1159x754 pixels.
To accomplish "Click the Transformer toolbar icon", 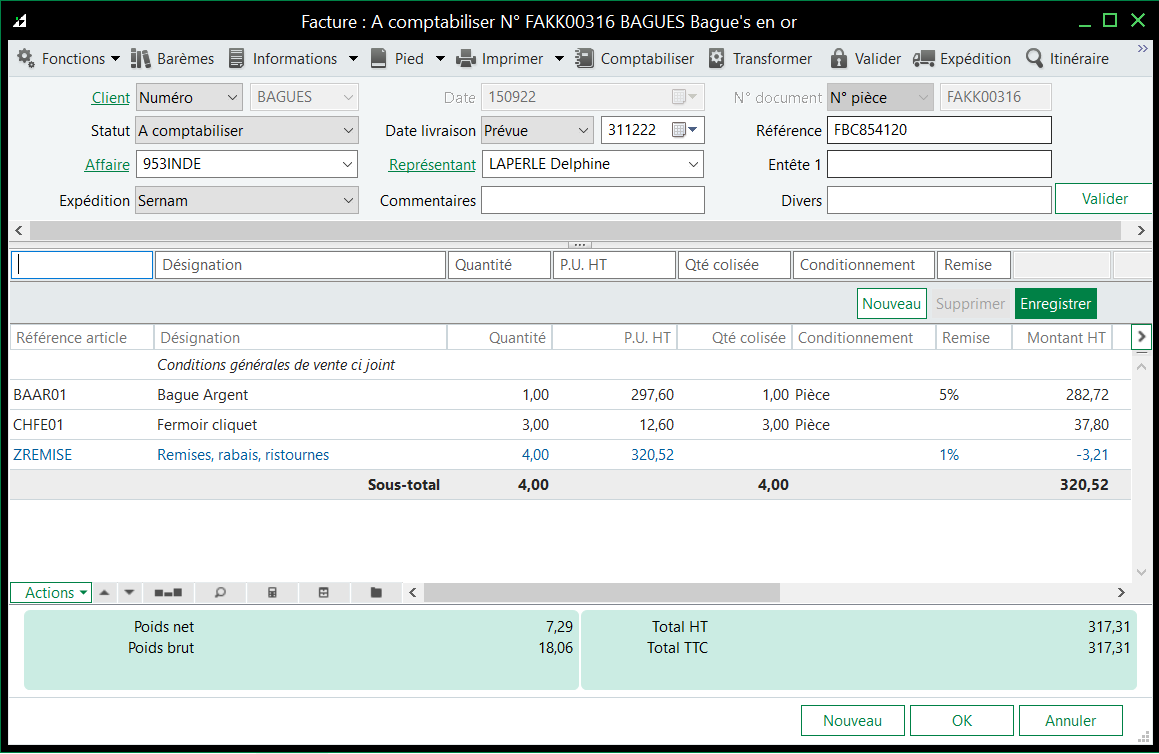I will pos(716,58).
